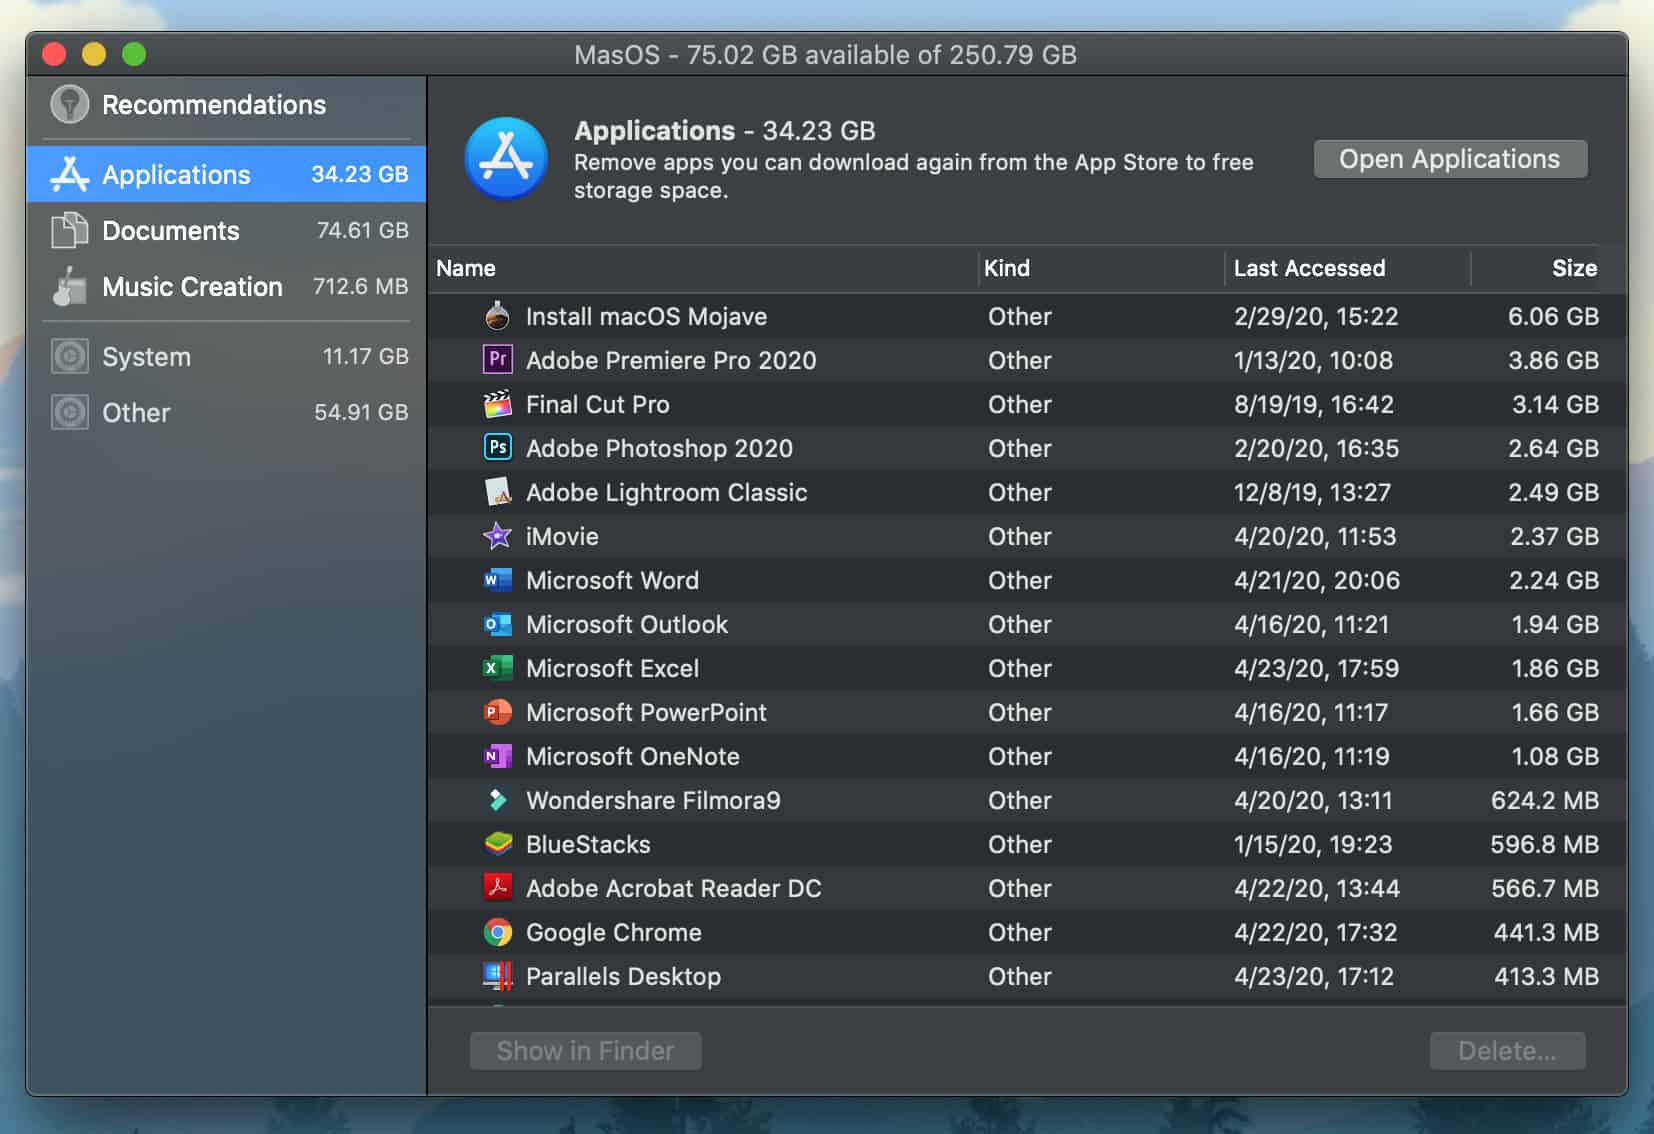The height and width of the screenshot is (1134, 1654).
Task: Select the Adobe Photoshop 2020 name text
Action: [659, 448]
